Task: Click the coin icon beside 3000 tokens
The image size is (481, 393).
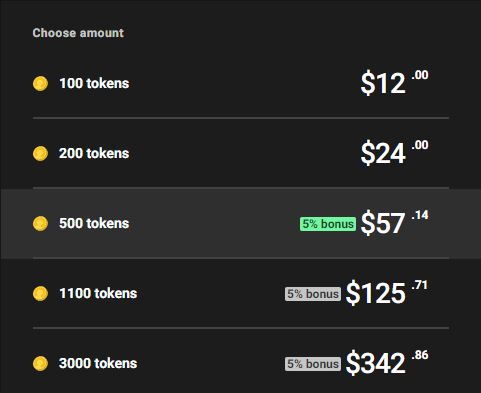Action: (x=40, y=363)
